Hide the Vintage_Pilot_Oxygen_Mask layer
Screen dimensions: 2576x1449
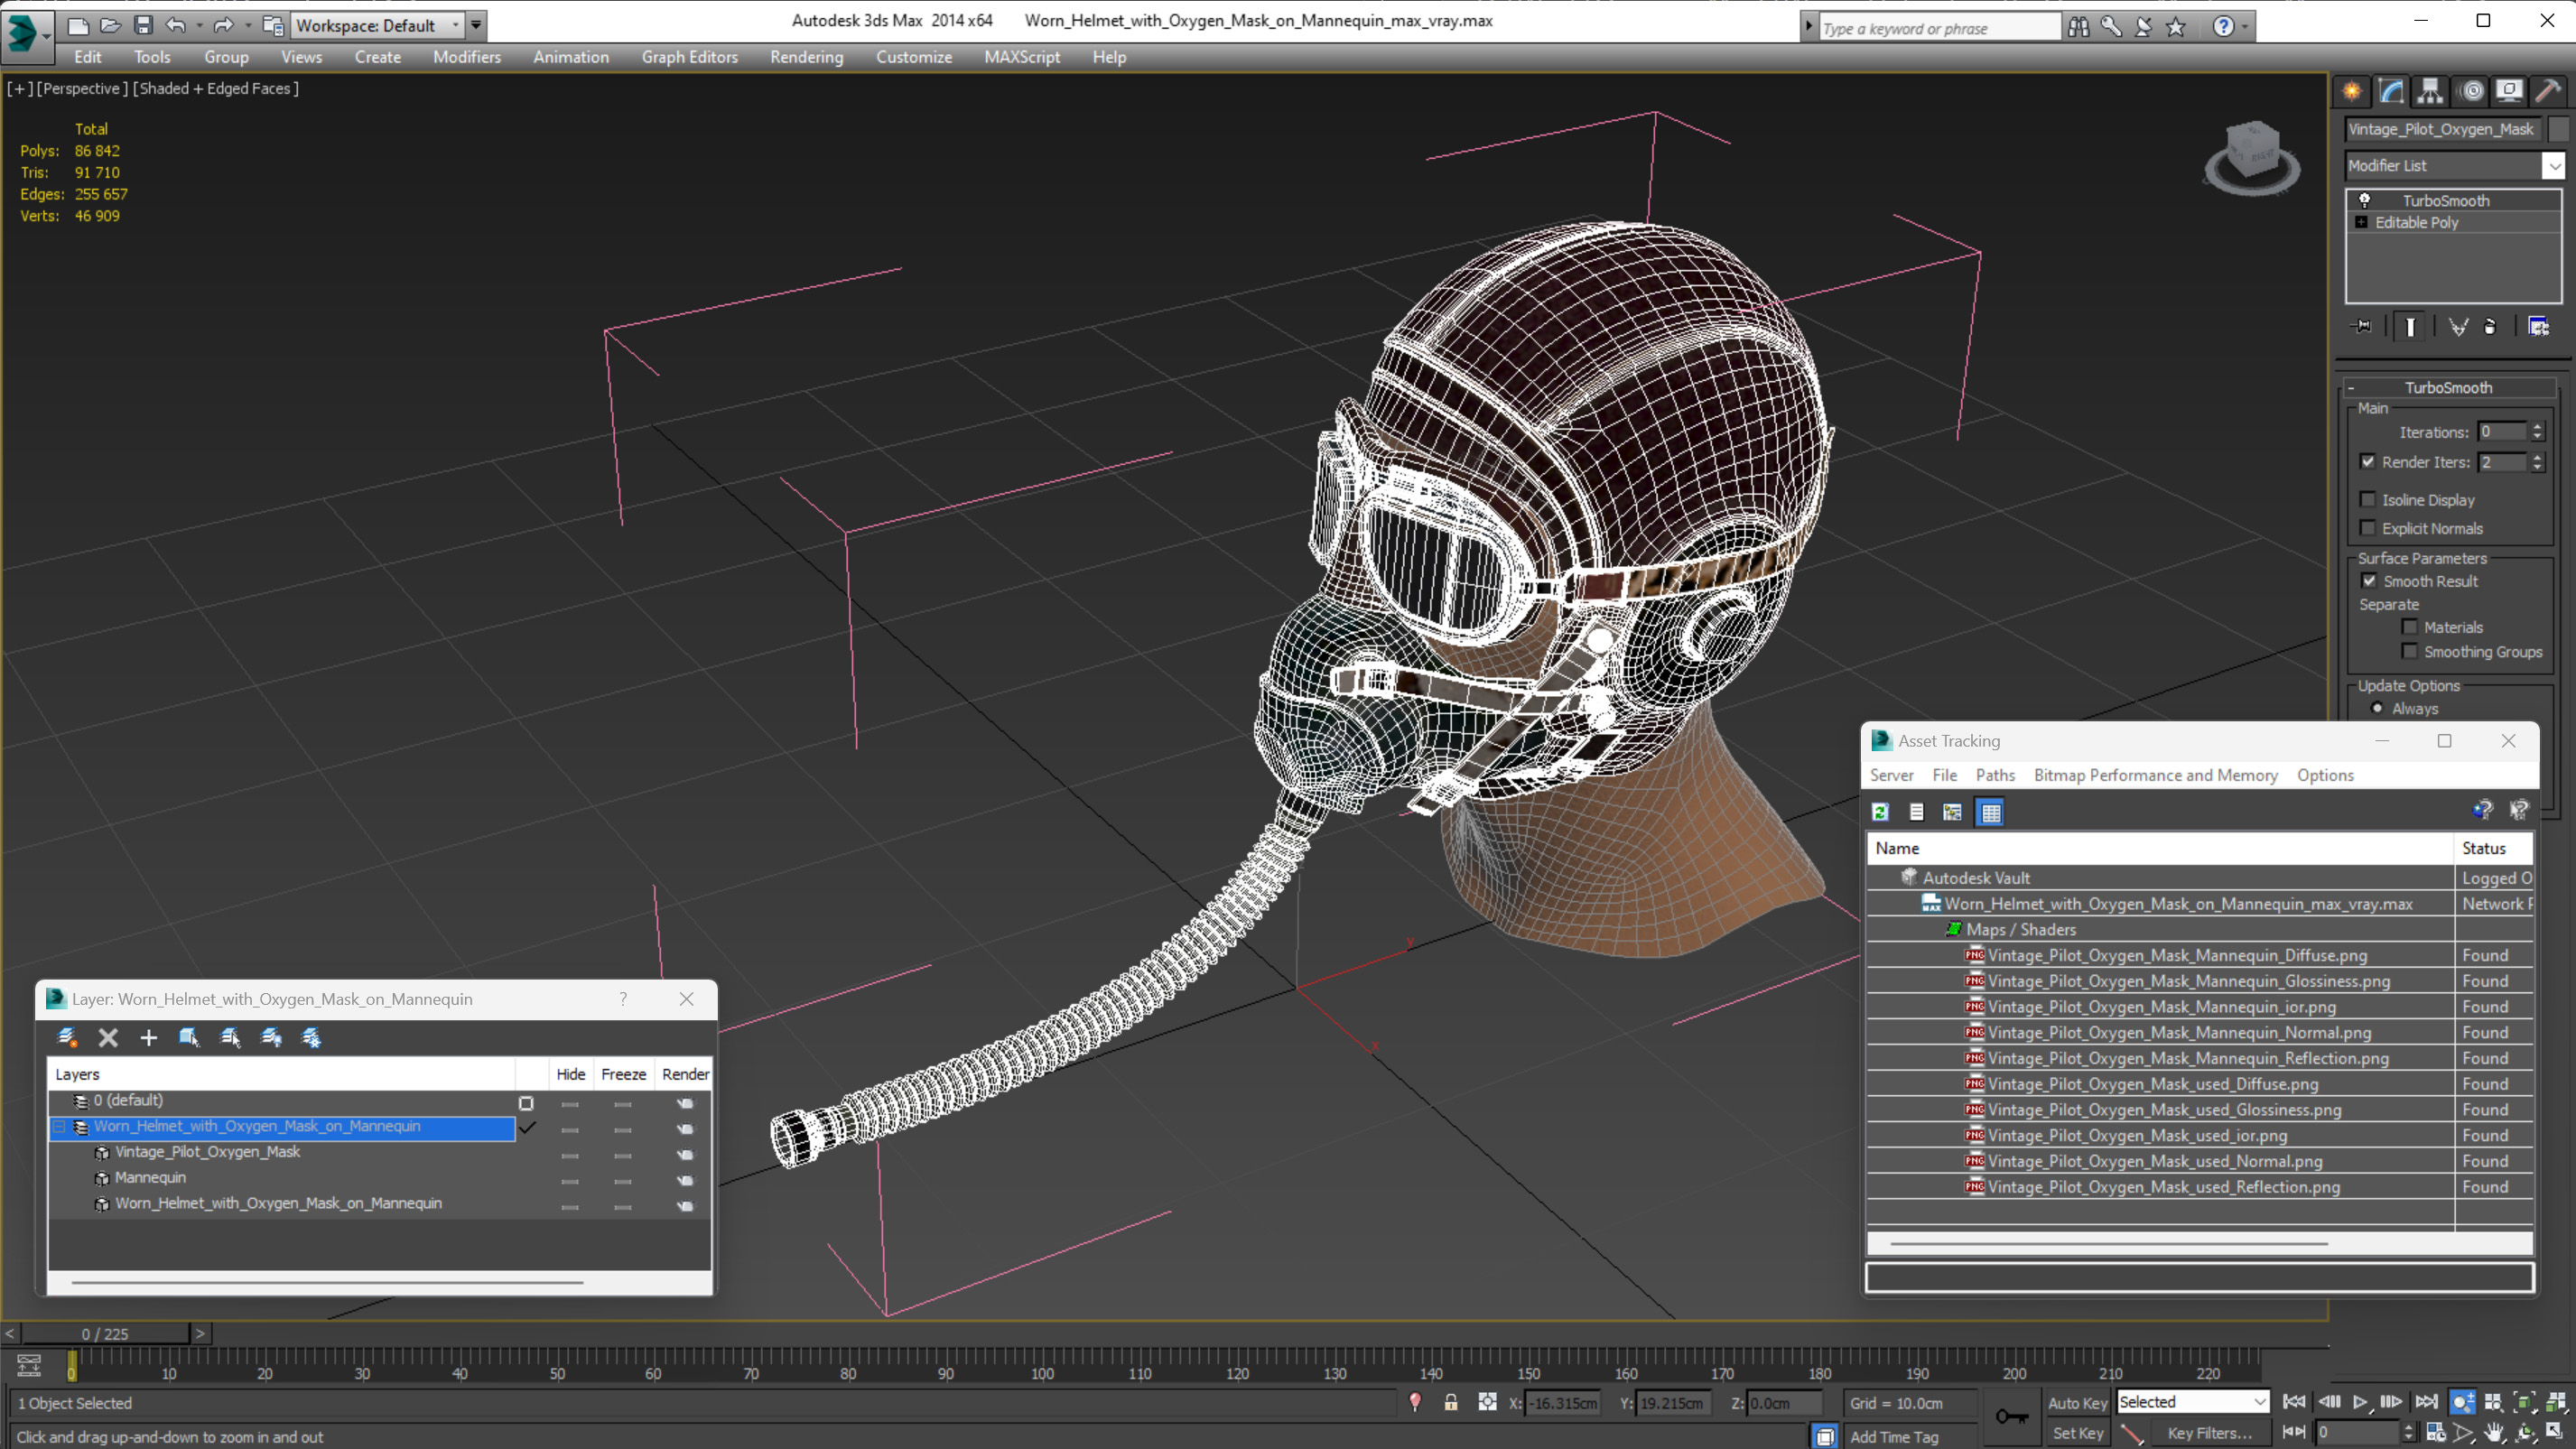[x=570, y=1152]
